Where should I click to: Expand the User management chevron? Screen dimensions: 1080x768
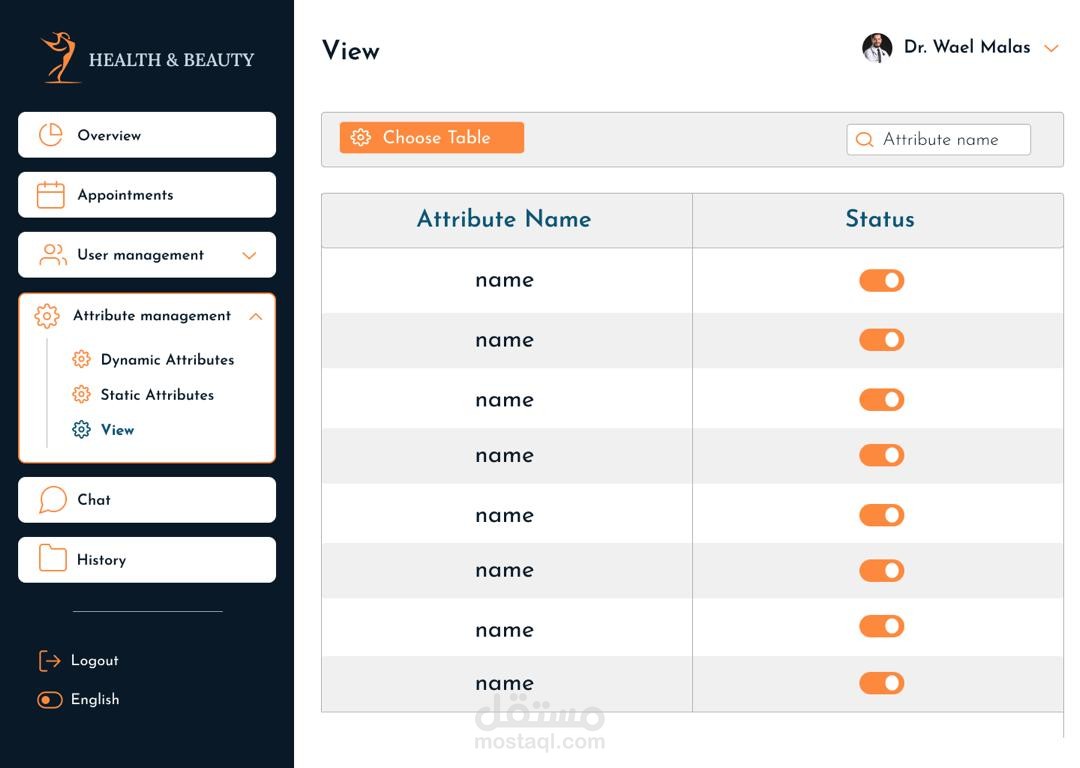pyautogui.click(x=249, y=256)
